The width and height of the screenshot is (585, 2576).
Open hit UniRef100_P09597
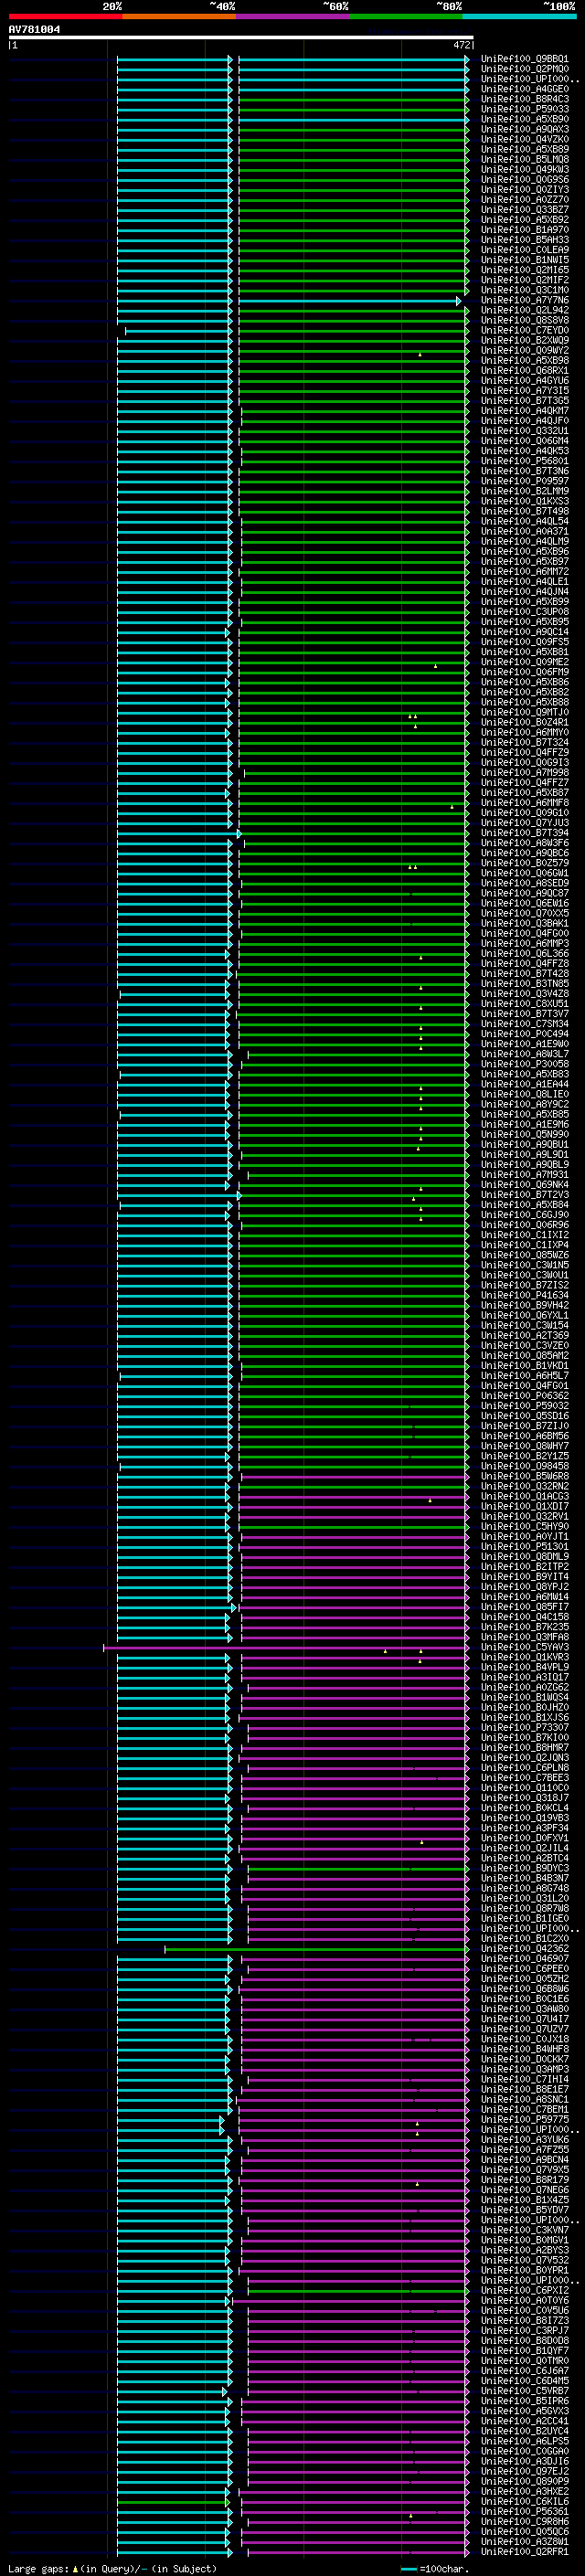tap(525, 481)
